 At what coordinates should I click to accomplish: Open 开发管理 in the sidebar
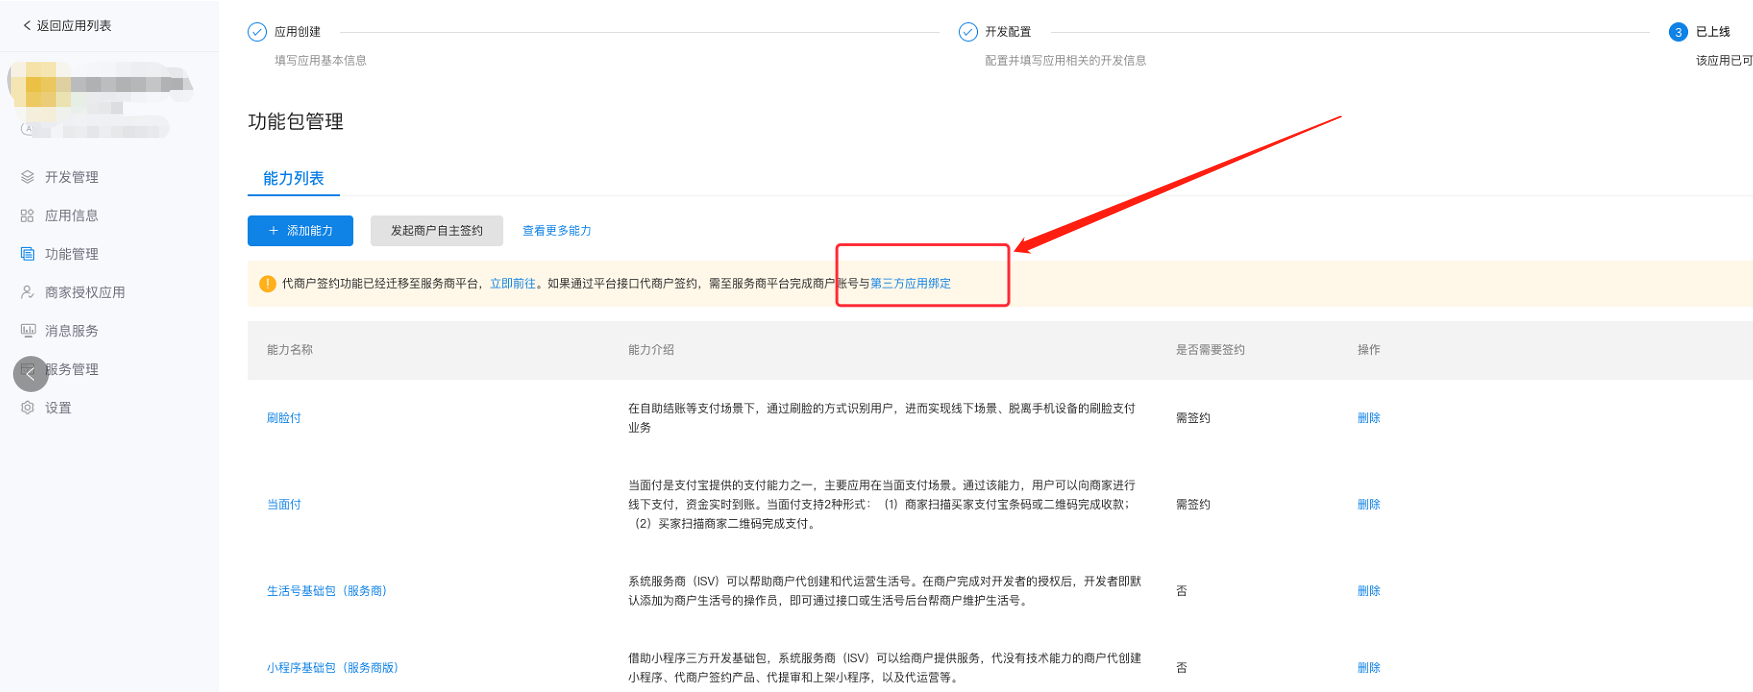(x=71, y=177)
